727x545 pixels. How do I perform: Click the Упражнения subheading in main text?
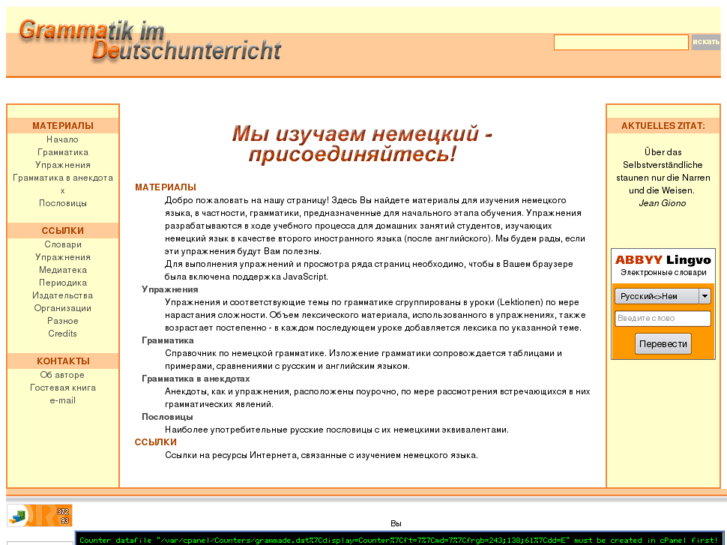(x=170, y=289)
